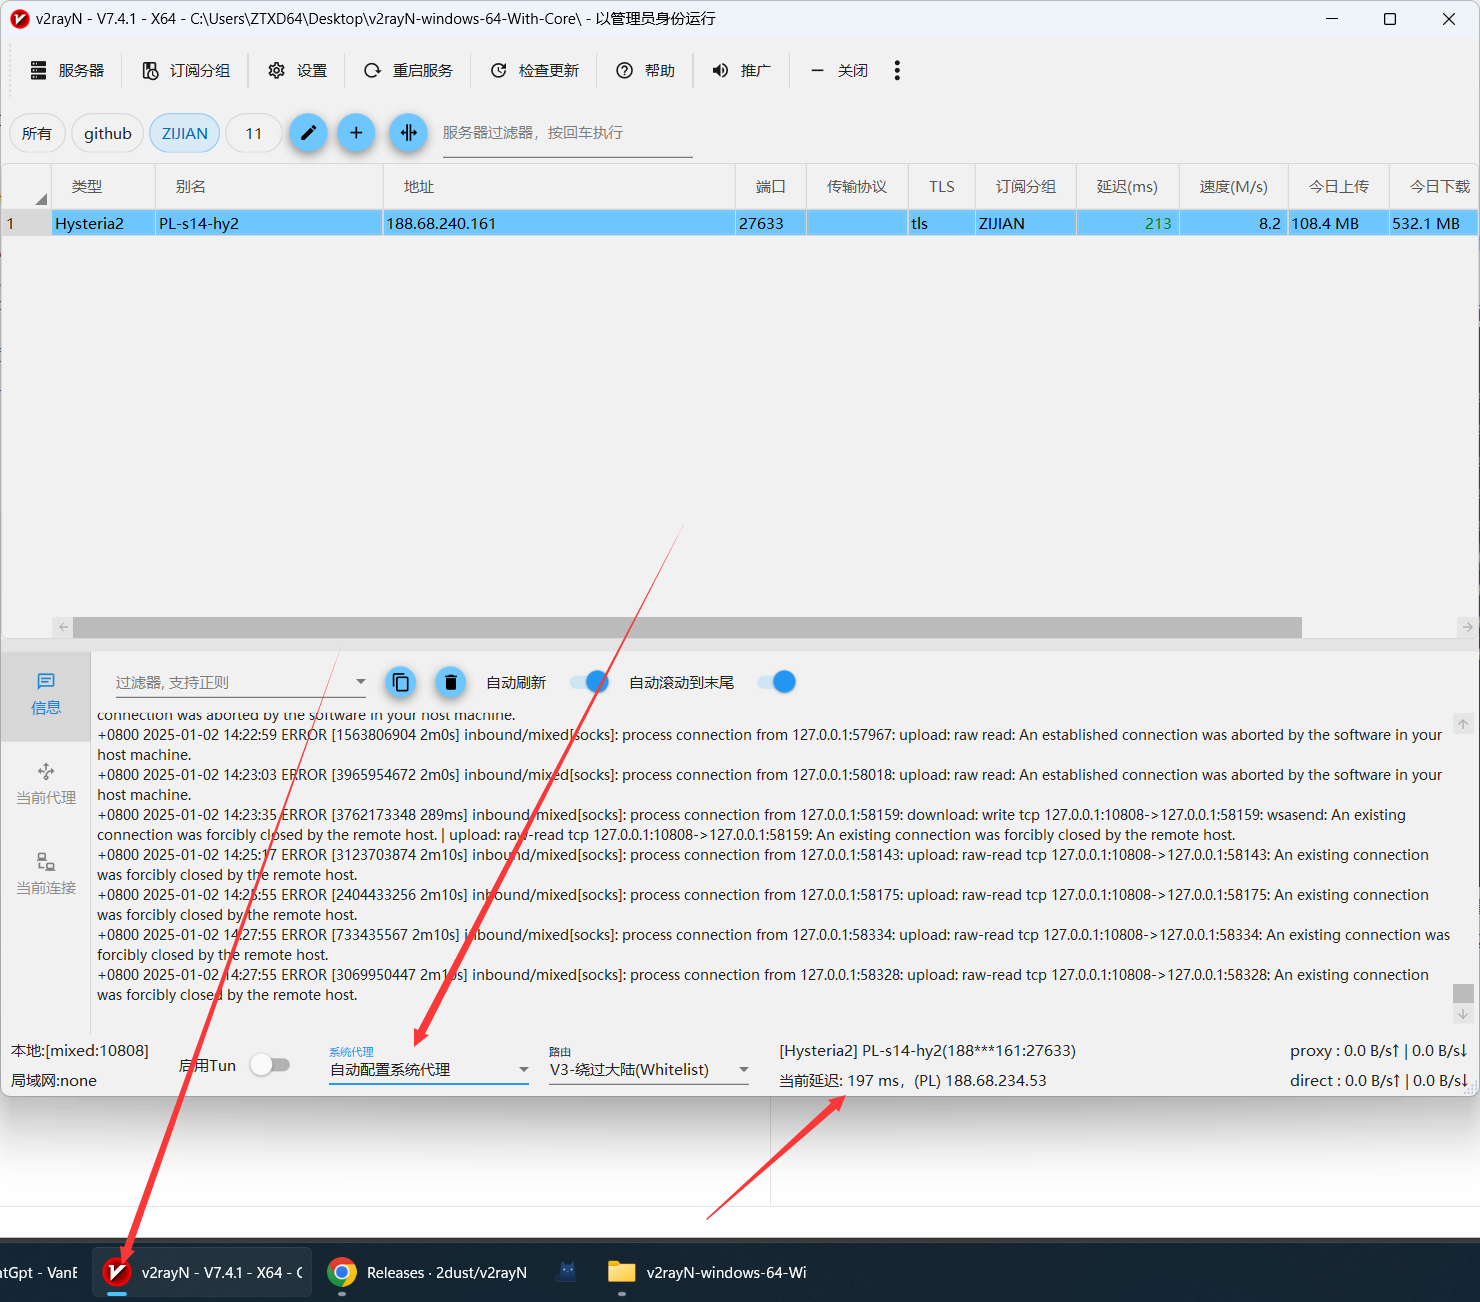Click the log scrollbar thumb
The width and height of the screenshot is (1480, 1302).
coord(1463,993)
